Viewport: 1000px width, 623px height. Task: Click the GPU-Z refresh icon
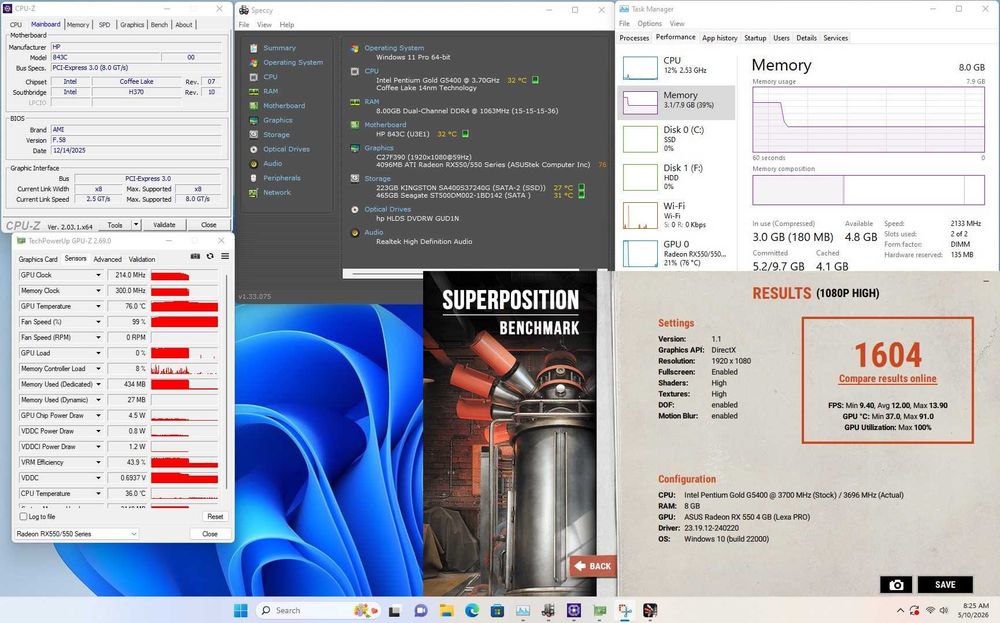(x=210, y=256)
